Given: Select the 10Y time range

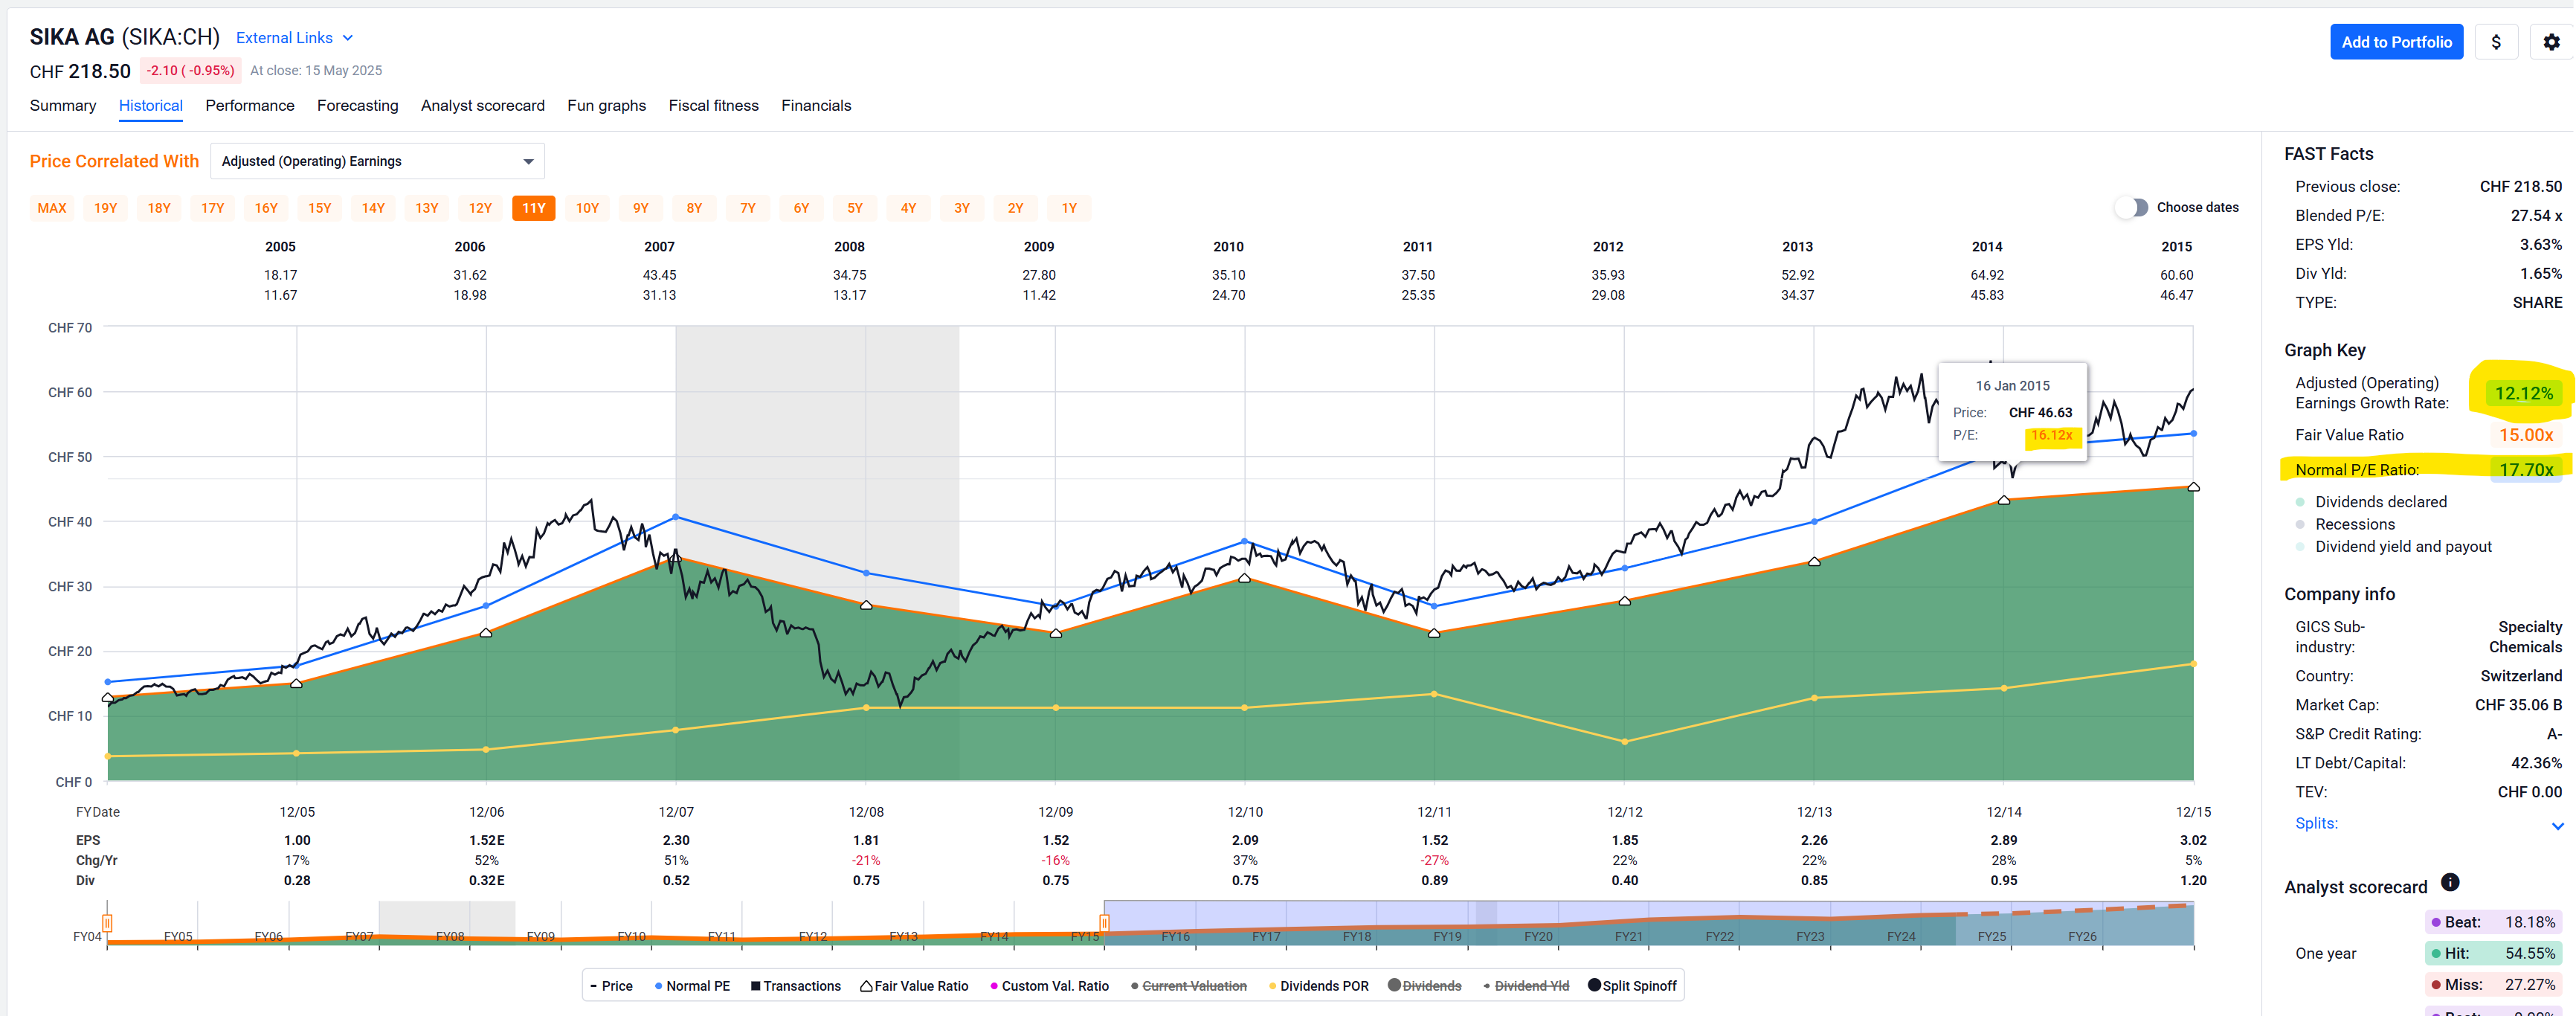Looking at the screenshot, I should [587, 208].
